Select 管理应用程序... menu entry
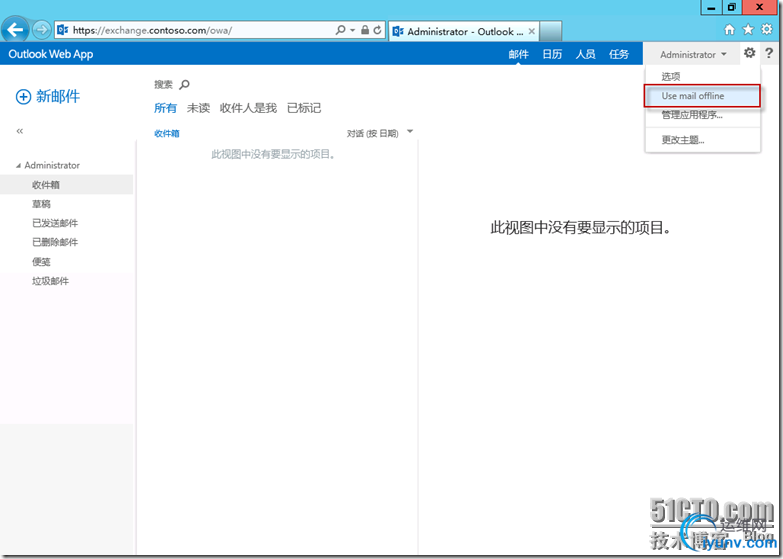The width and height of the screenshot is (783, 559). pyautogui.click(x=703, y=115)
